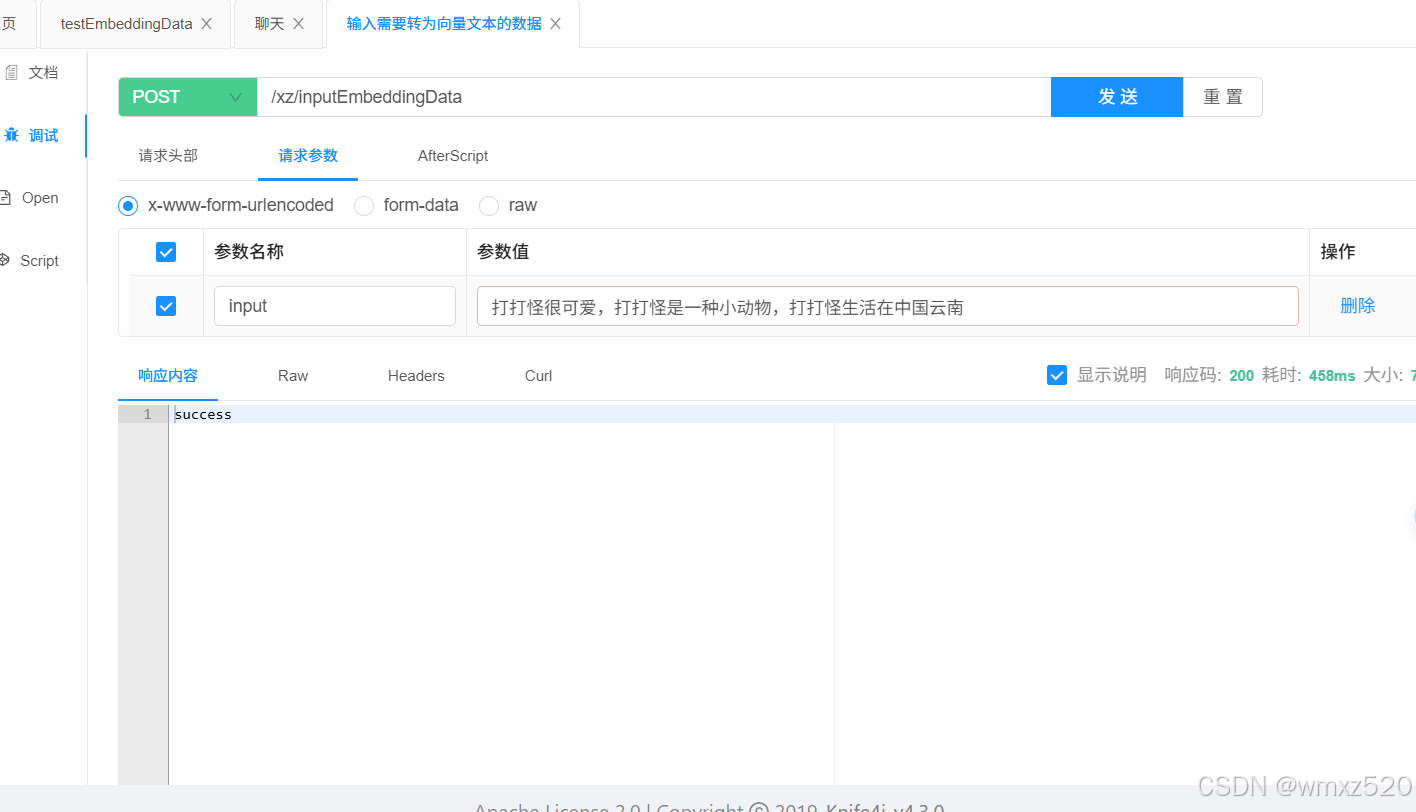The width and height of the screenshot is (1416, 812).
Task: Open the POST method dropdown
Action: [188, 97]
